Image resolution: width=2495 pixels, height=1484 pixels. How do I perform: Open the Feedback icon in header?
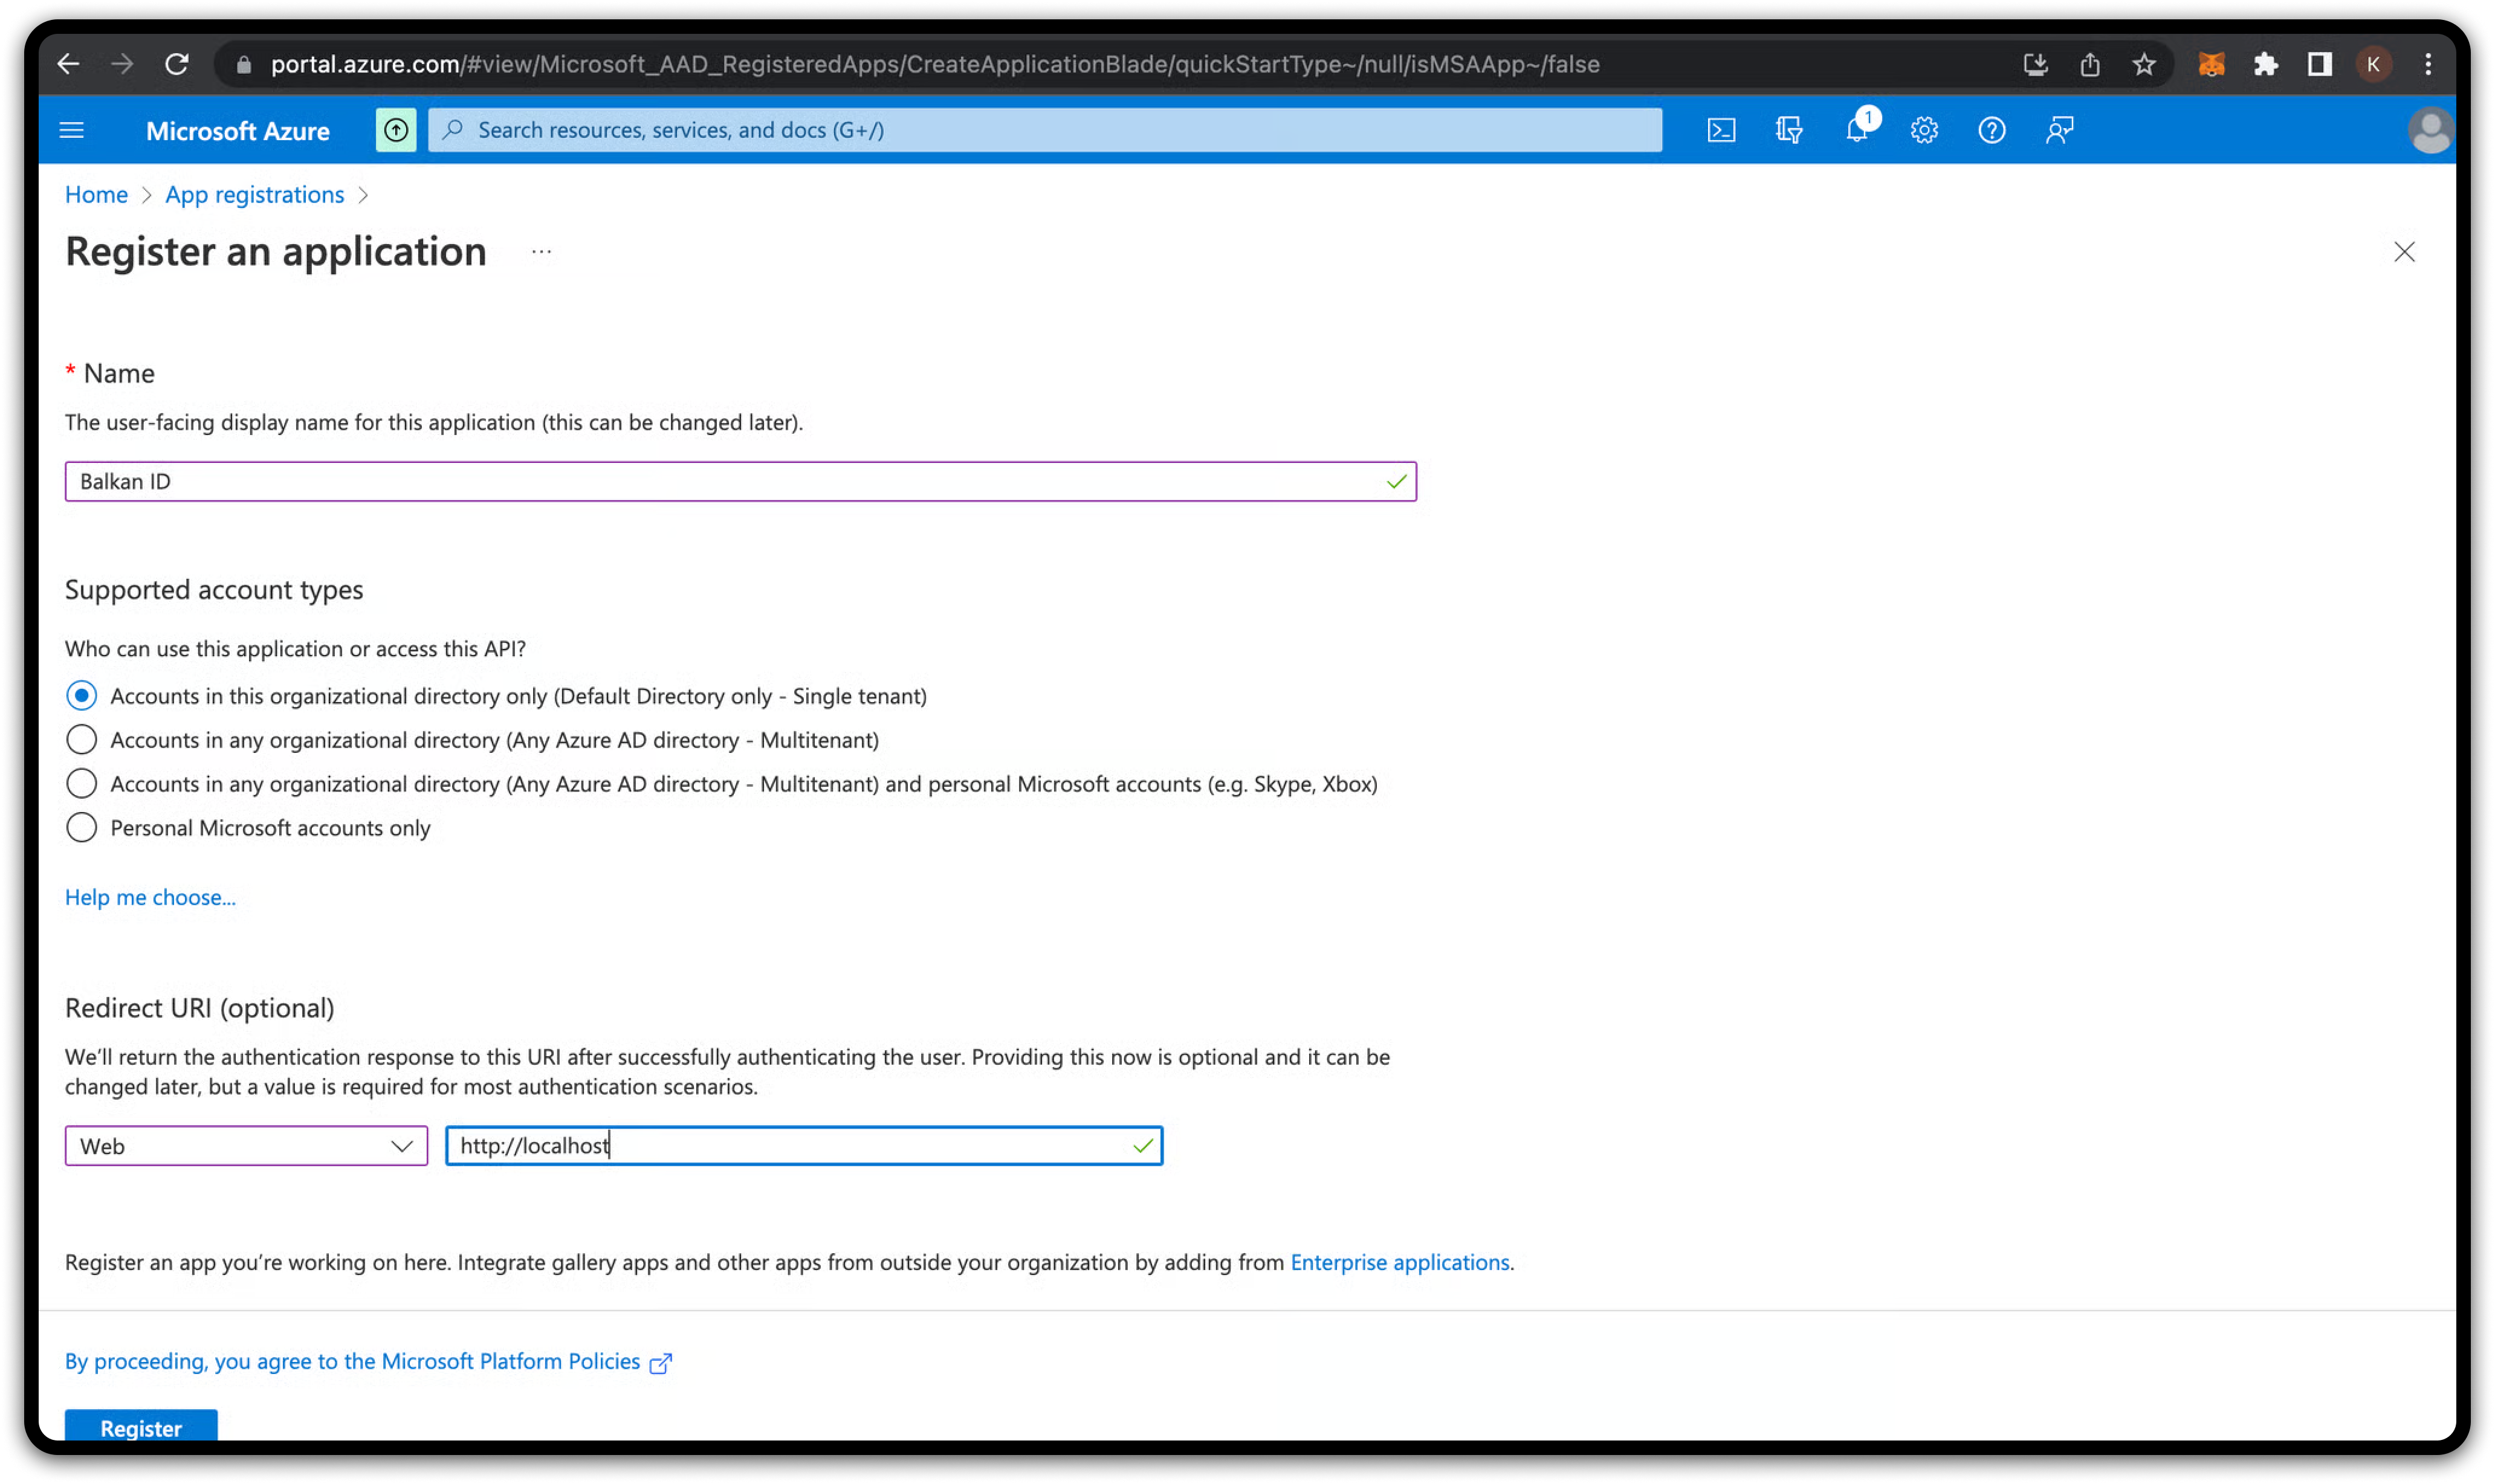point(2059,130)
